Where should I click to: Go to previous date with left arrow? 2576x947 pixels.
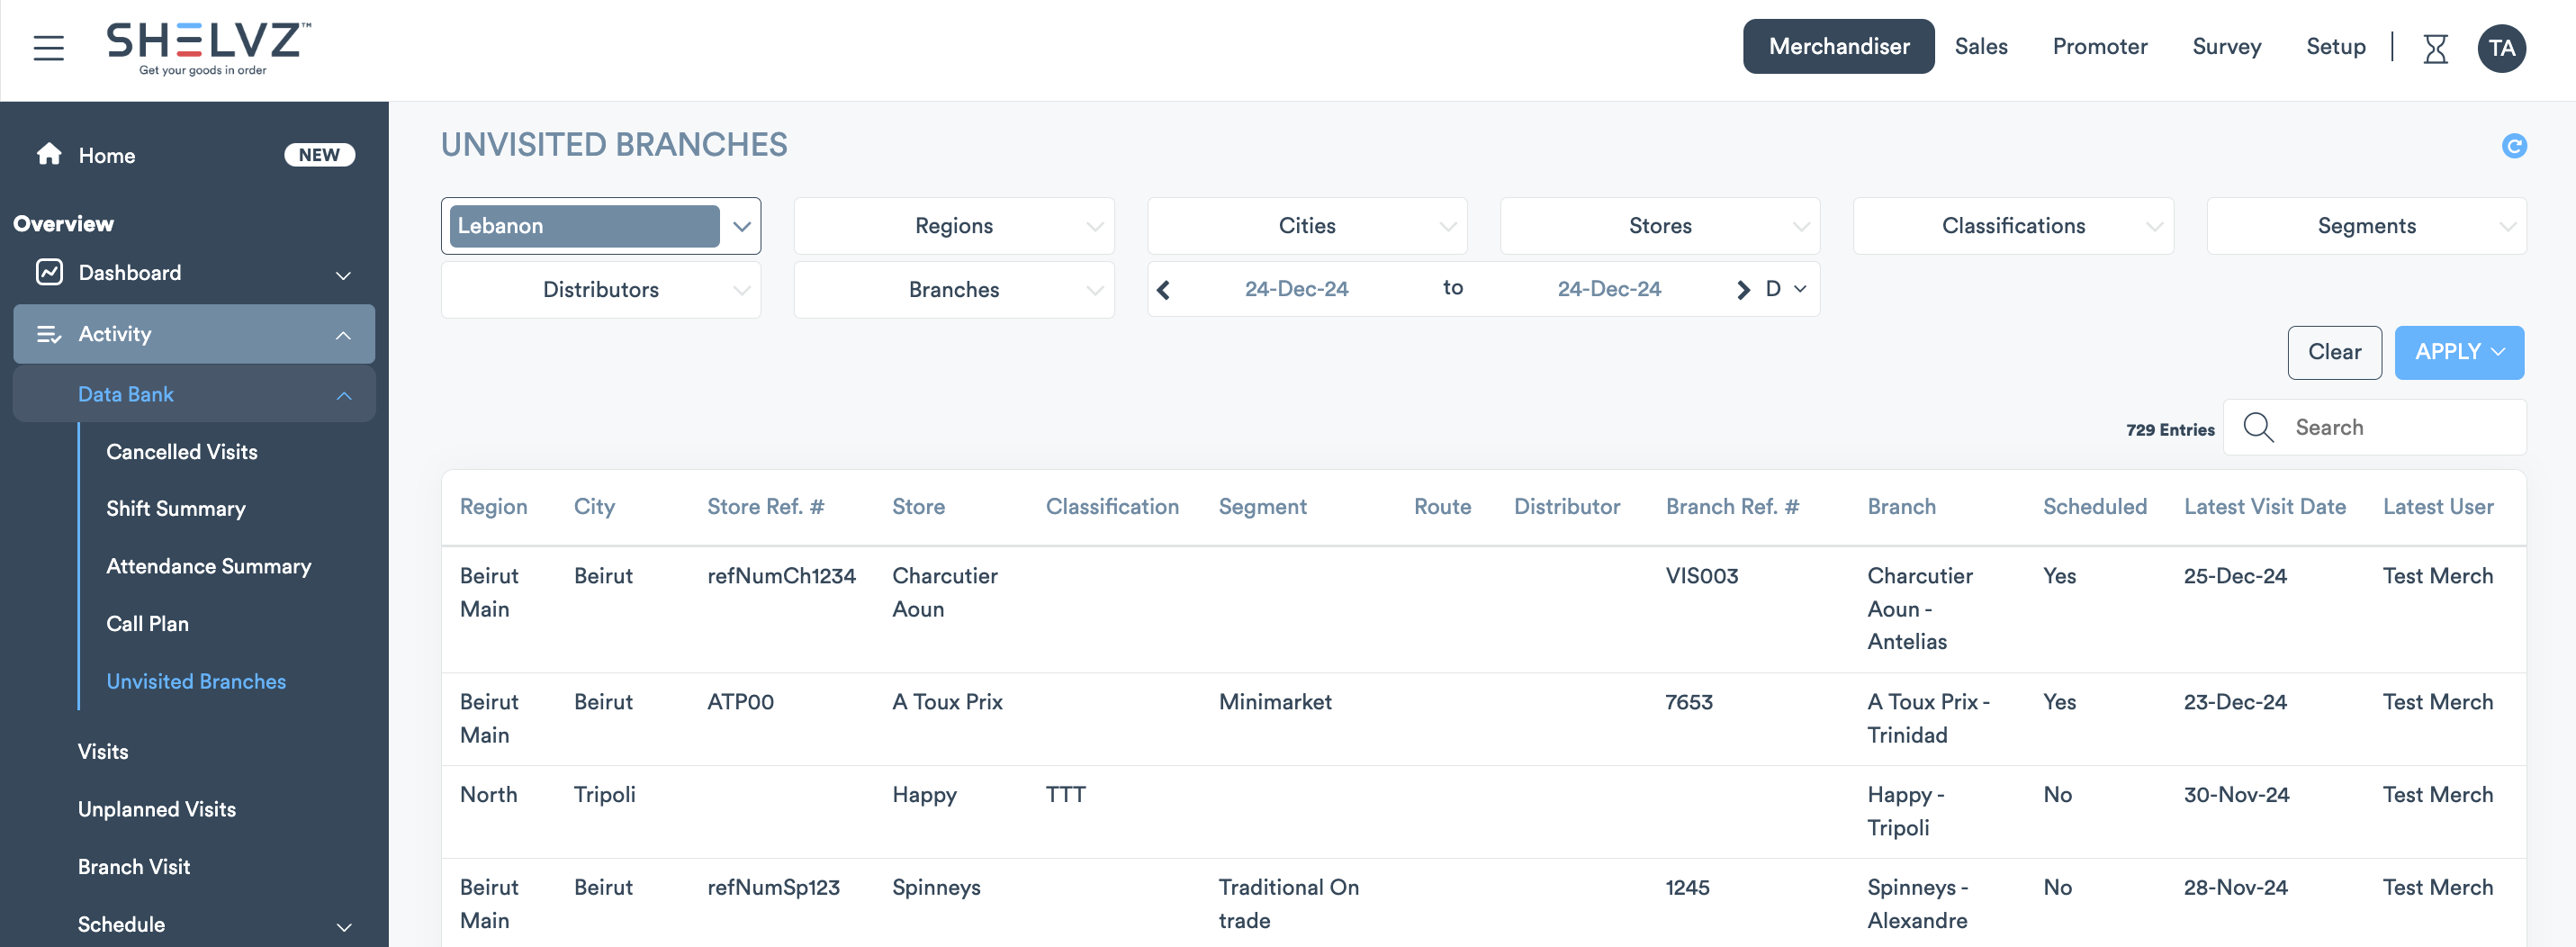(1163, 290)
